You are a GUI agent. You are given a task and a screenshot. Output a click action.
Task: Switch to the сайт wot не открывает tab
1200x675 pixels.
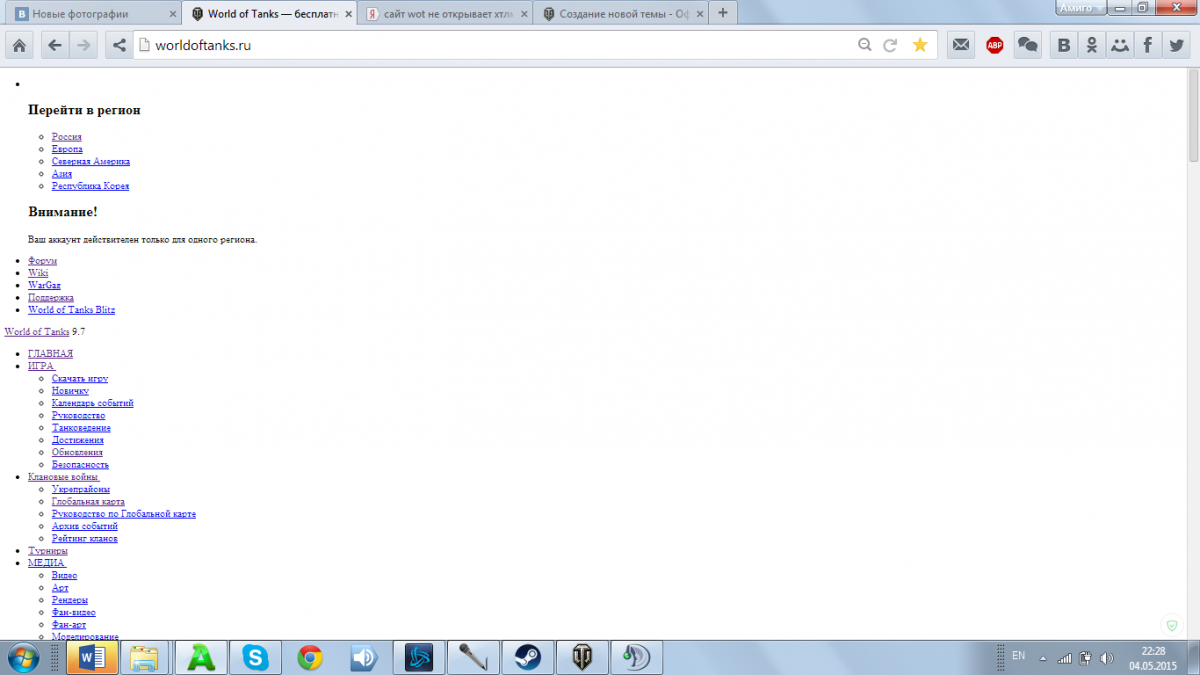coord(445,14)
